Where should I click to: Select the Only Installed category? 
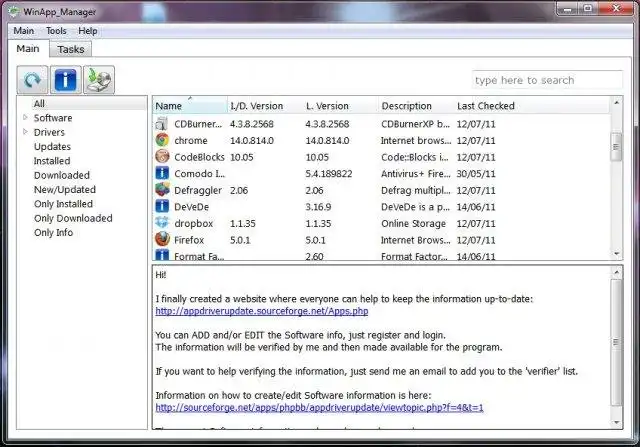point(63,204)
